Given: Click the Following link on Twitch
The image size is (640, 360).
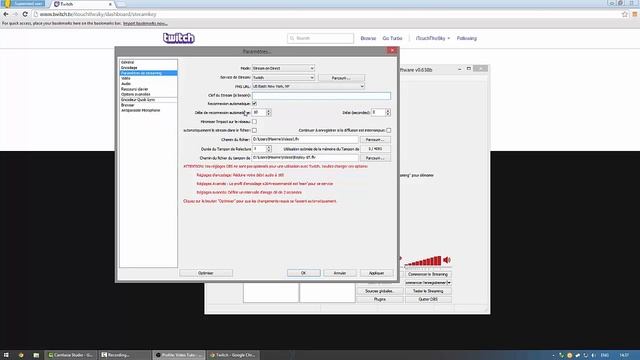Looking at the screenshot, I should pyautogui.click(x=467, y=38).
